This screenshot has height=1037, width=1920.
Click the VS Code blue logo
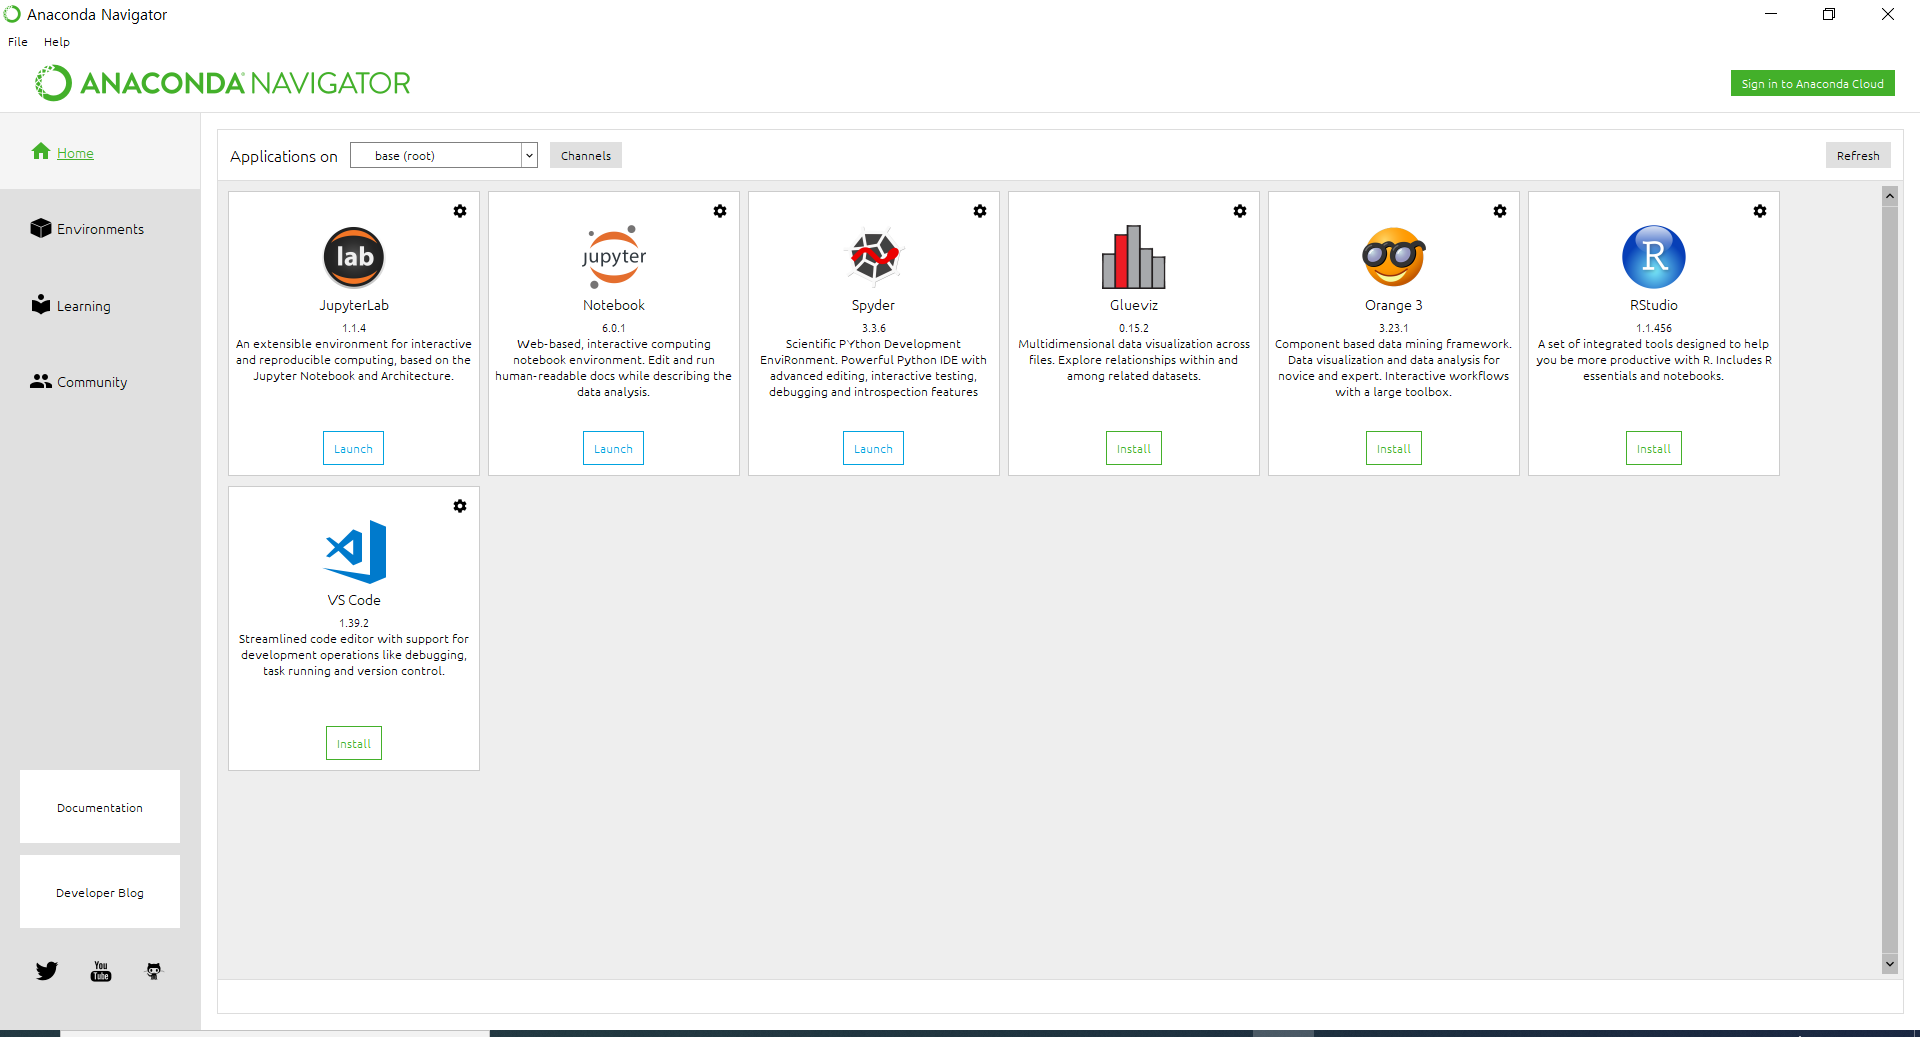(x=355, y=552)
